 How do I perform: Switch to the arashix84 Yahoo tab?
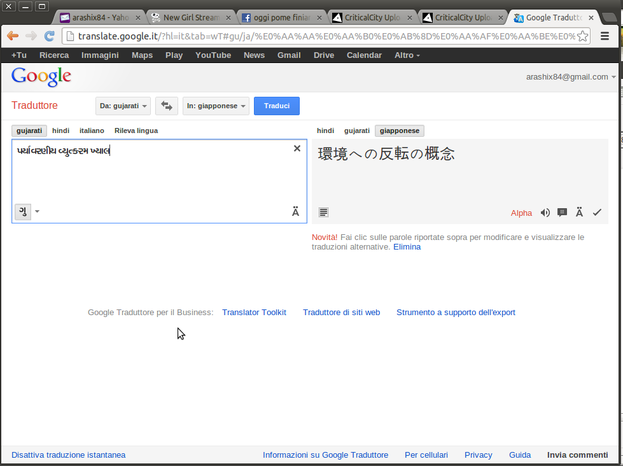[x=100, y=17]
